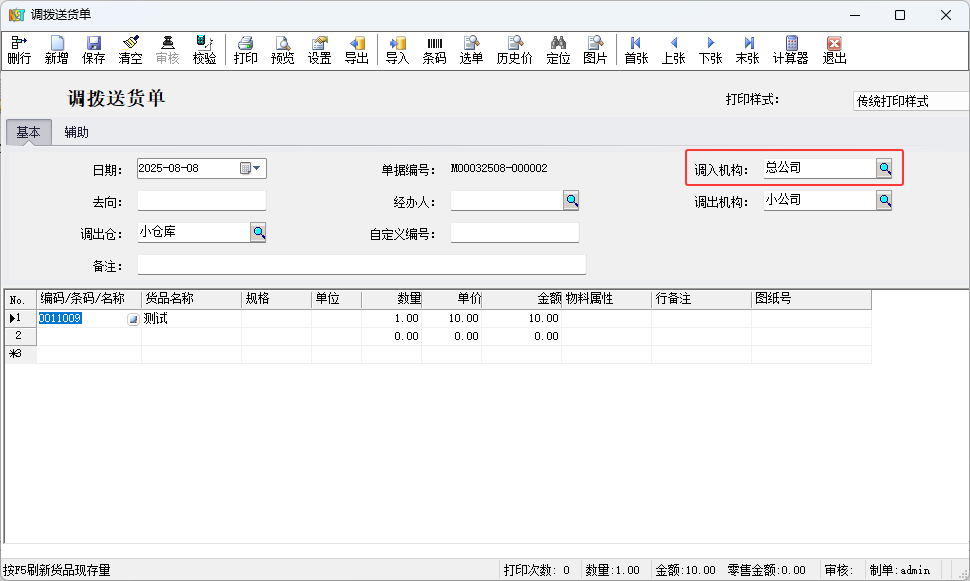
Task: Click the 金额 column header
Action: 521,299
